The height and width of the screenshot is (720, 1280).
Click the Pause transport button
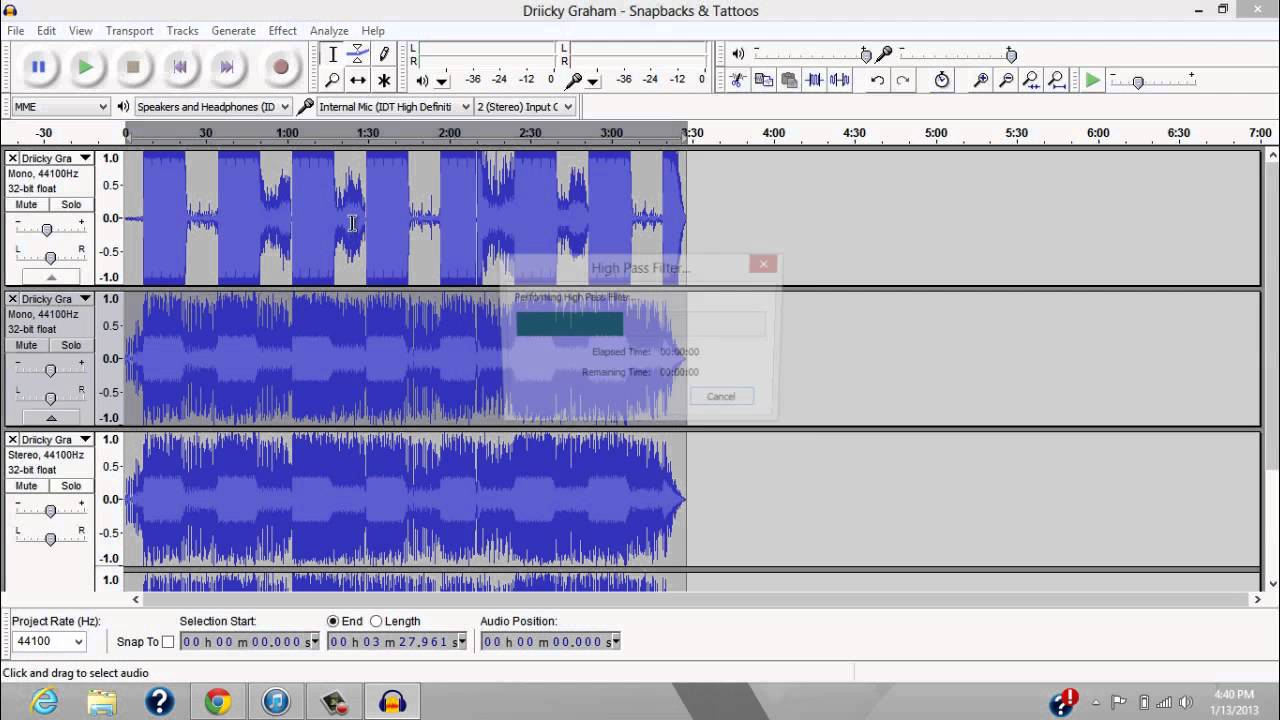coord(38,67)
